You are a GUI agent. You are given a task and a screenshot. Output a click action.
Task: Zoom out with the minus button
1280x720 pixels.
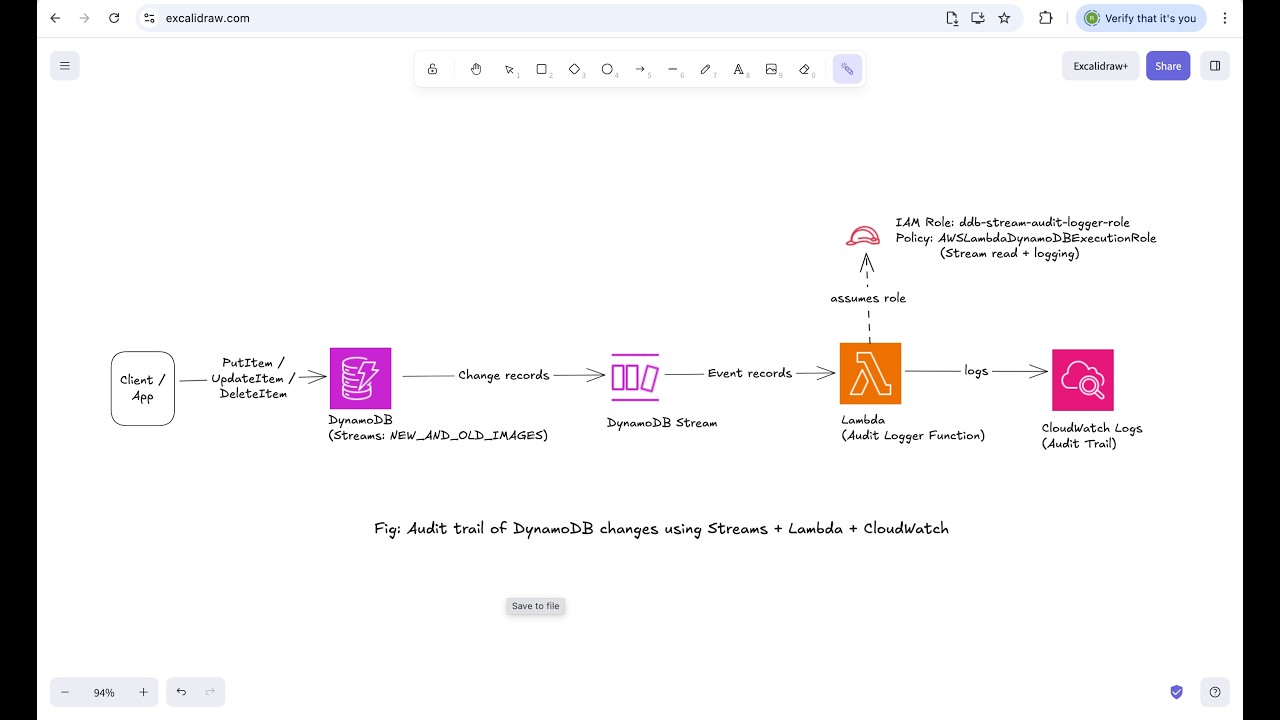click(65, 692)
